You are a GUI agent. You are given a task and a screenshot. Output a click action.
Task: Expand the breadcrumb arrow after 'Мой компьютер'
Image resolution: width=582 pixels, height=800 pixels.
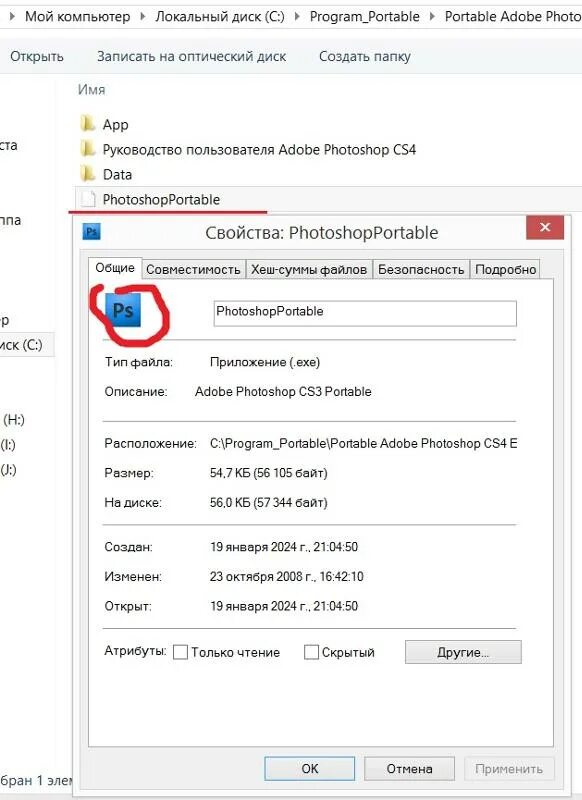point(143,16)
